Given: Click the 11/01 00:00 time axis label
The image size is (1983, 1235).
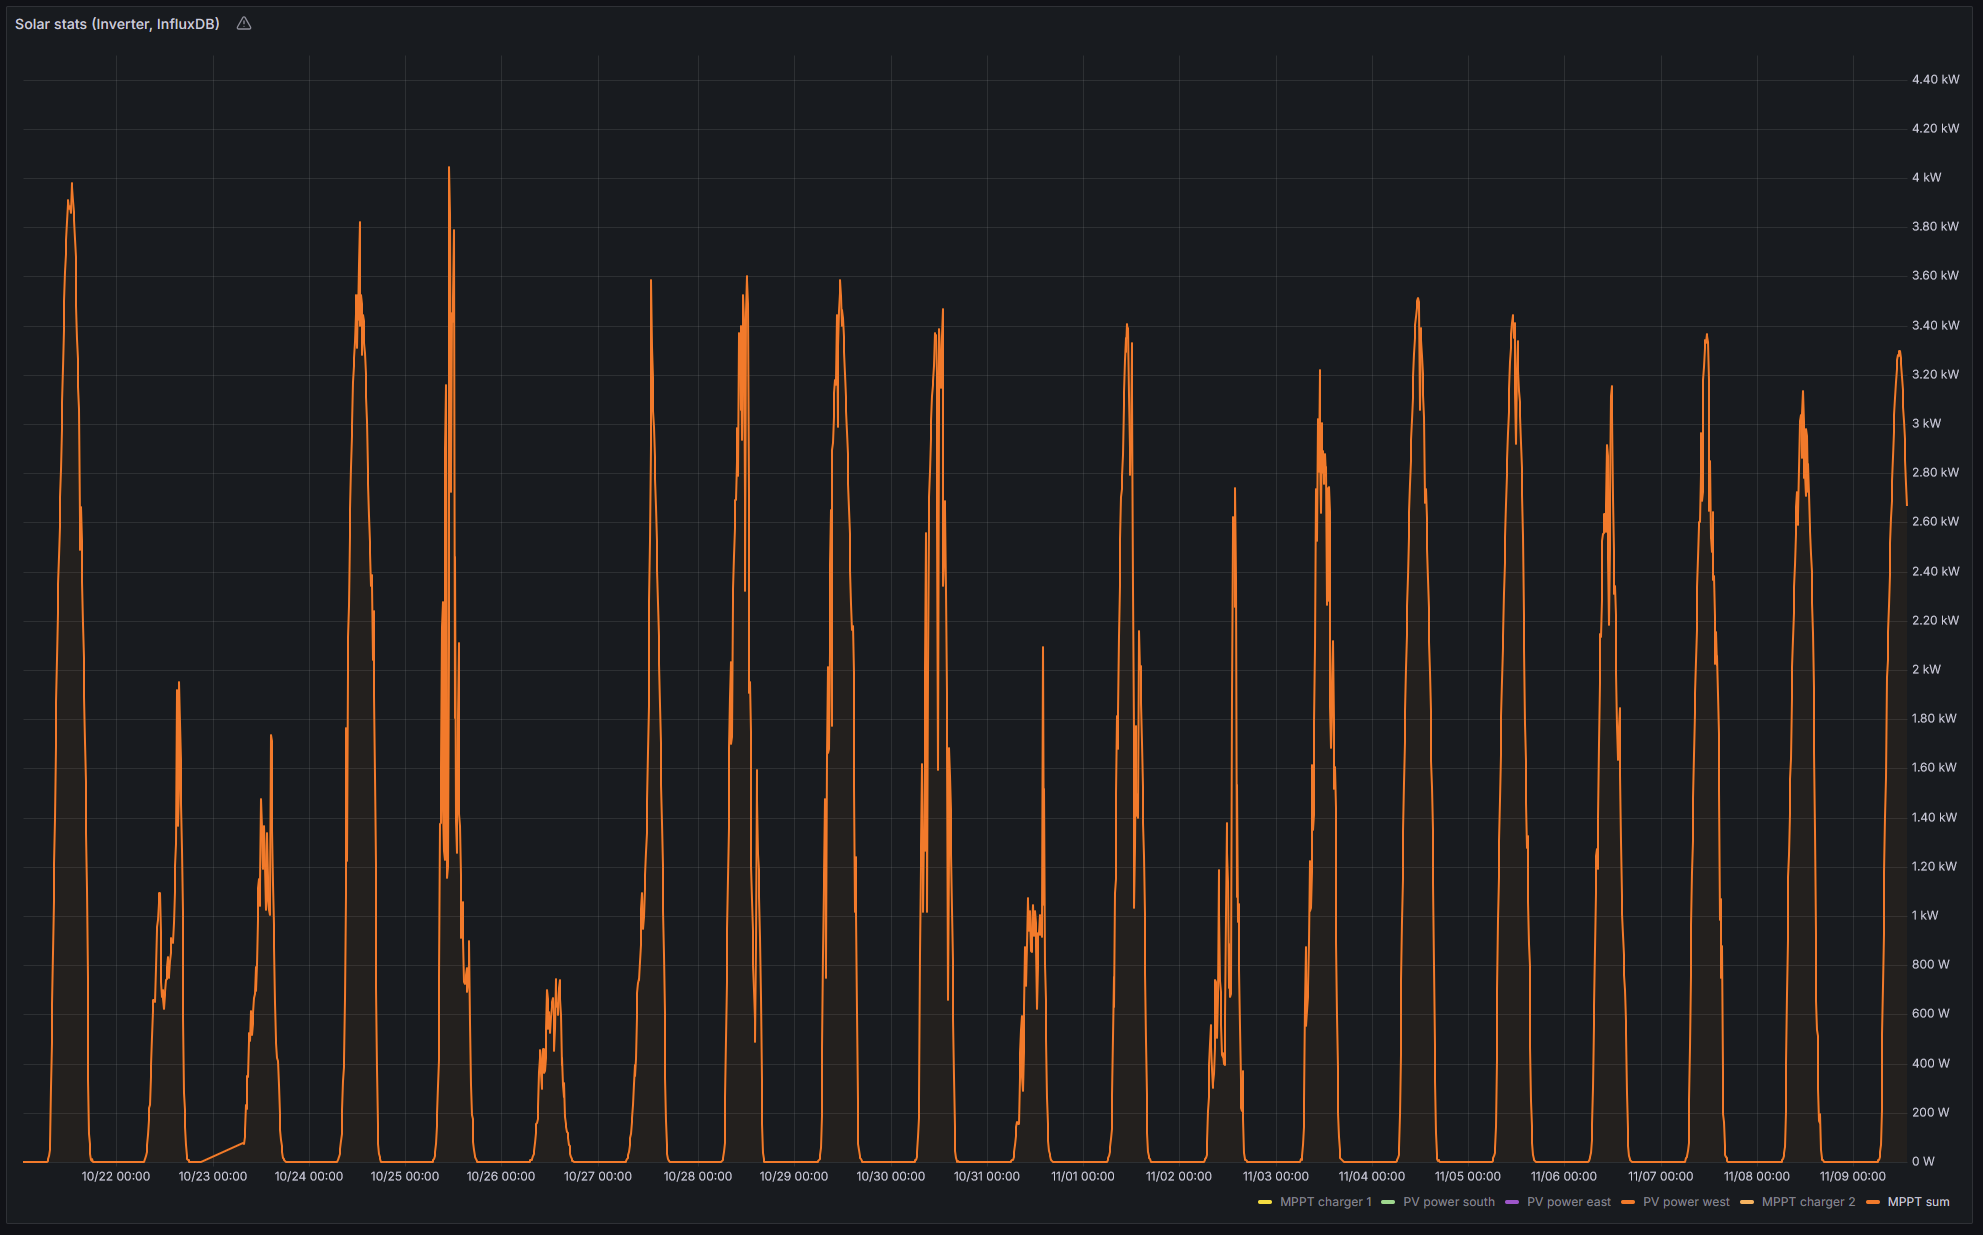Looking at the screenshot, I should (x=1082, y=1176).
